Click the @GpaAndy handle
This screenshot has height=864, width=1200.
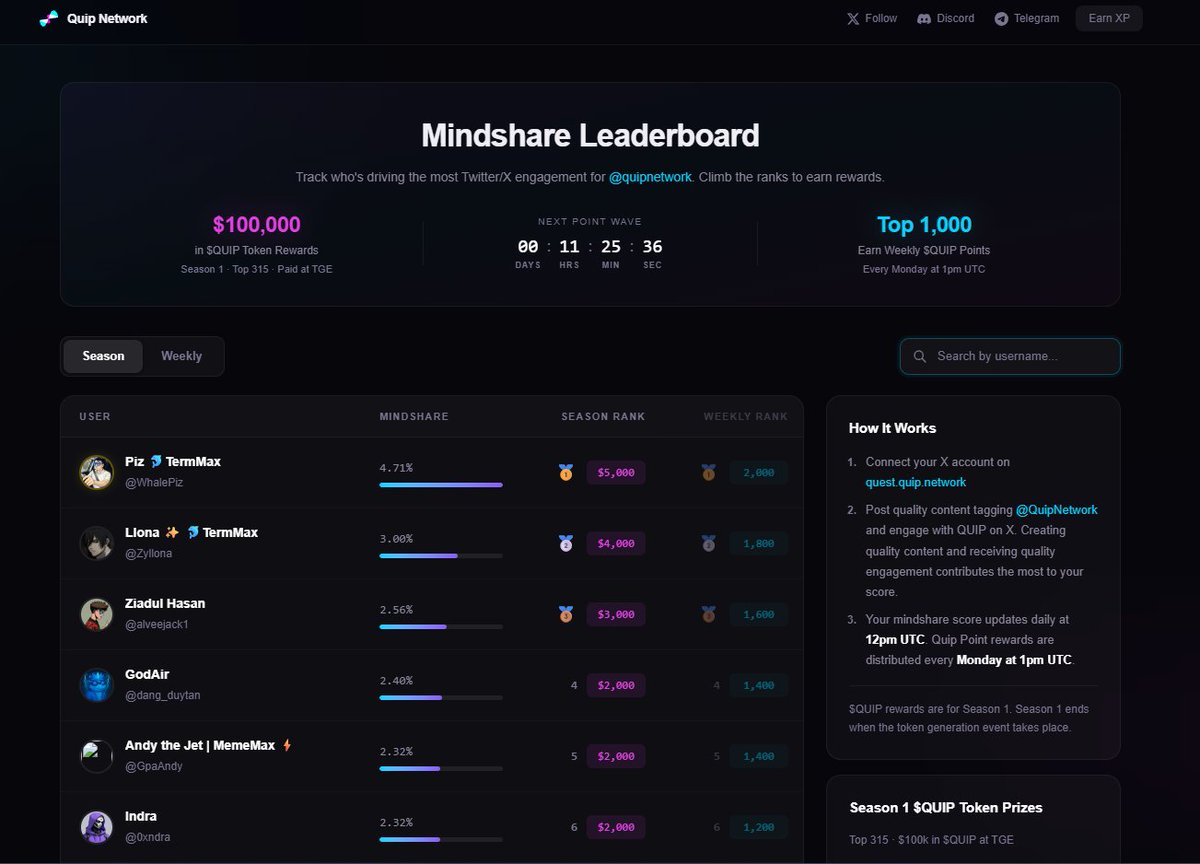coord(153,767)
